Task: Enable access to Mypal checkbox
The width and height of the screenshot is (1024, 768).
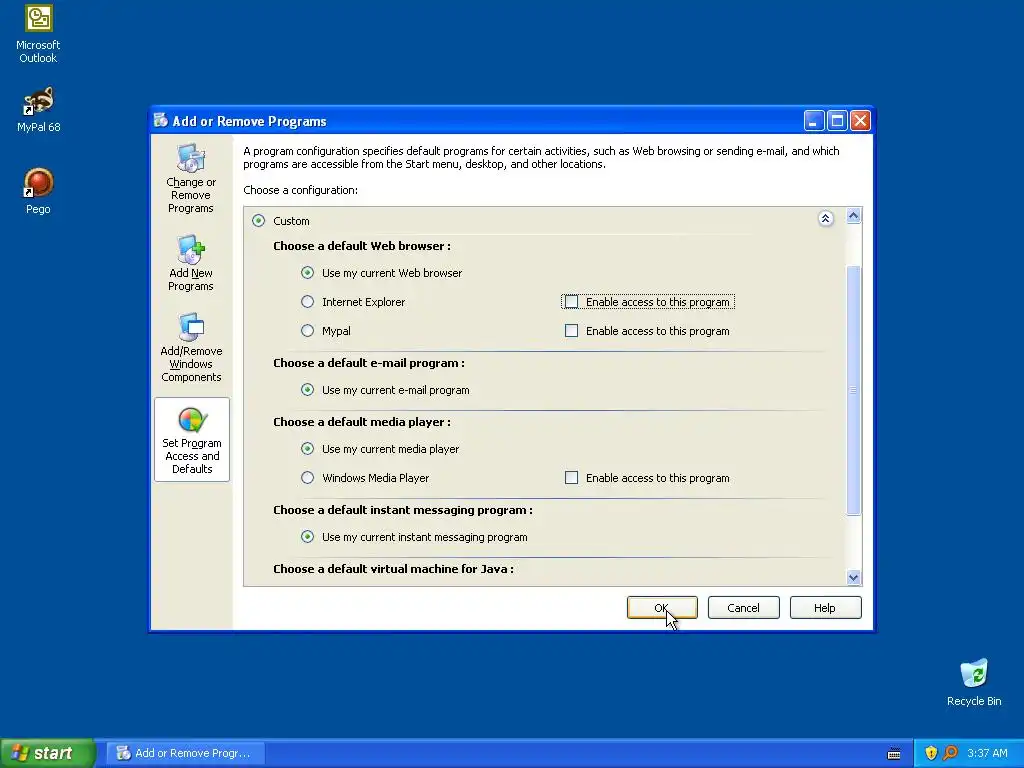Action: click(571, 331)
